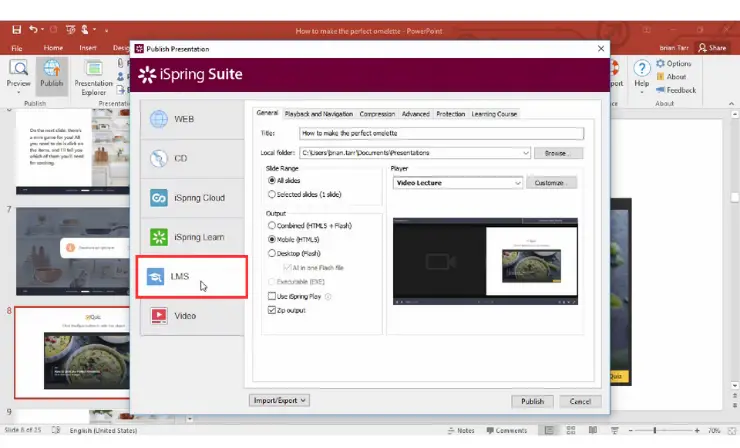740x448 pixels.
Task: Switch to the Protection tab
Action: pos(451,114)
